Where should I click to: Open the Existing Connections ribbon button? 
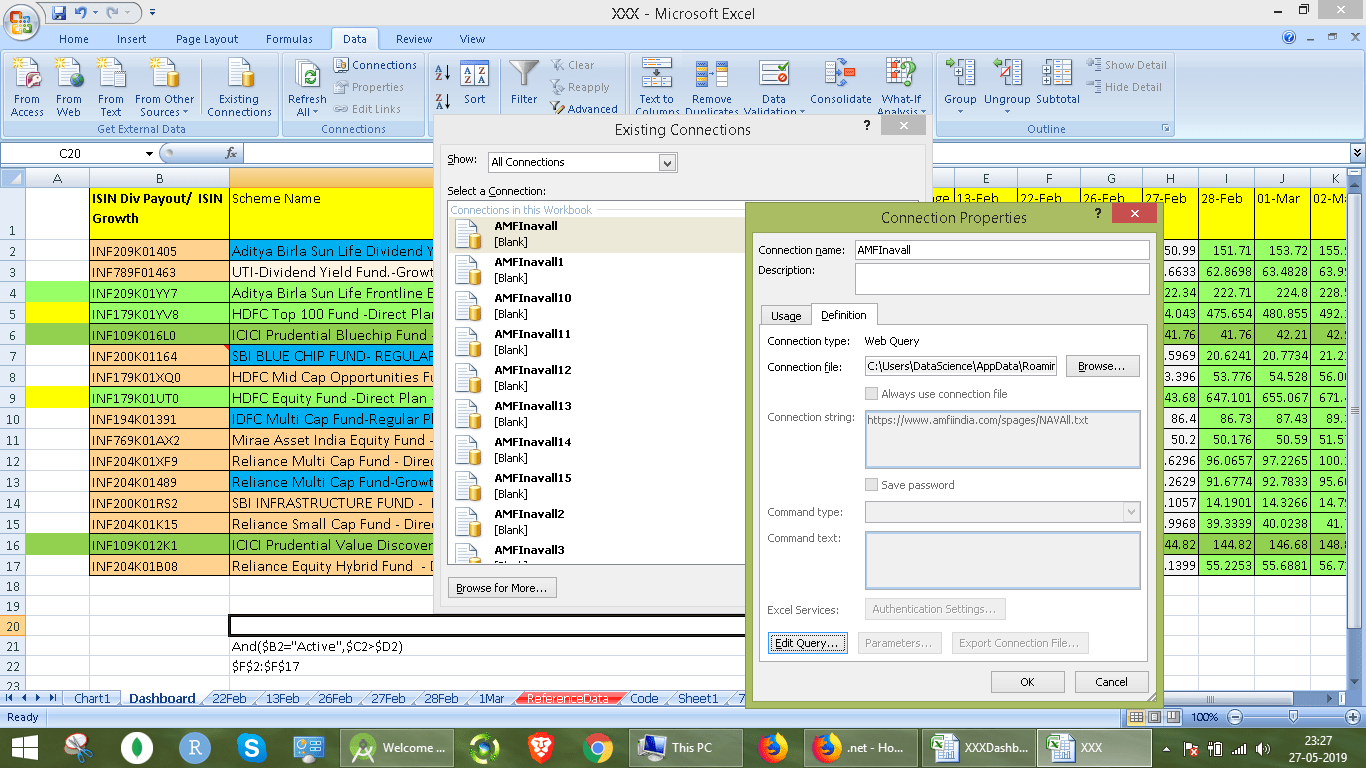pos(239,87)
